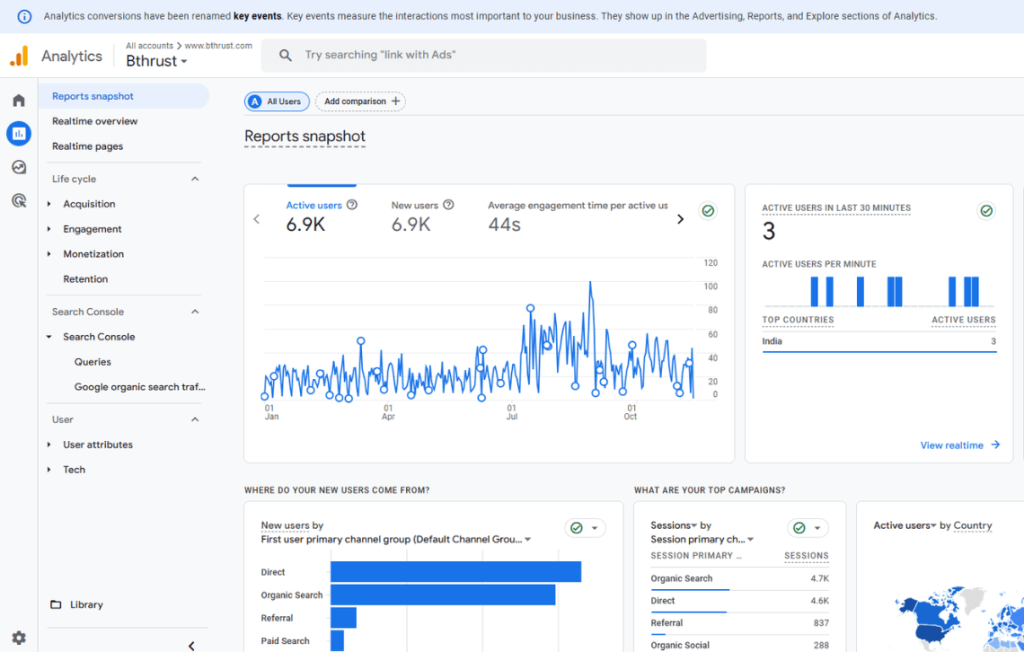Open the Advertising icon in left rail
1024x652 pixels.
pos(19,201)
